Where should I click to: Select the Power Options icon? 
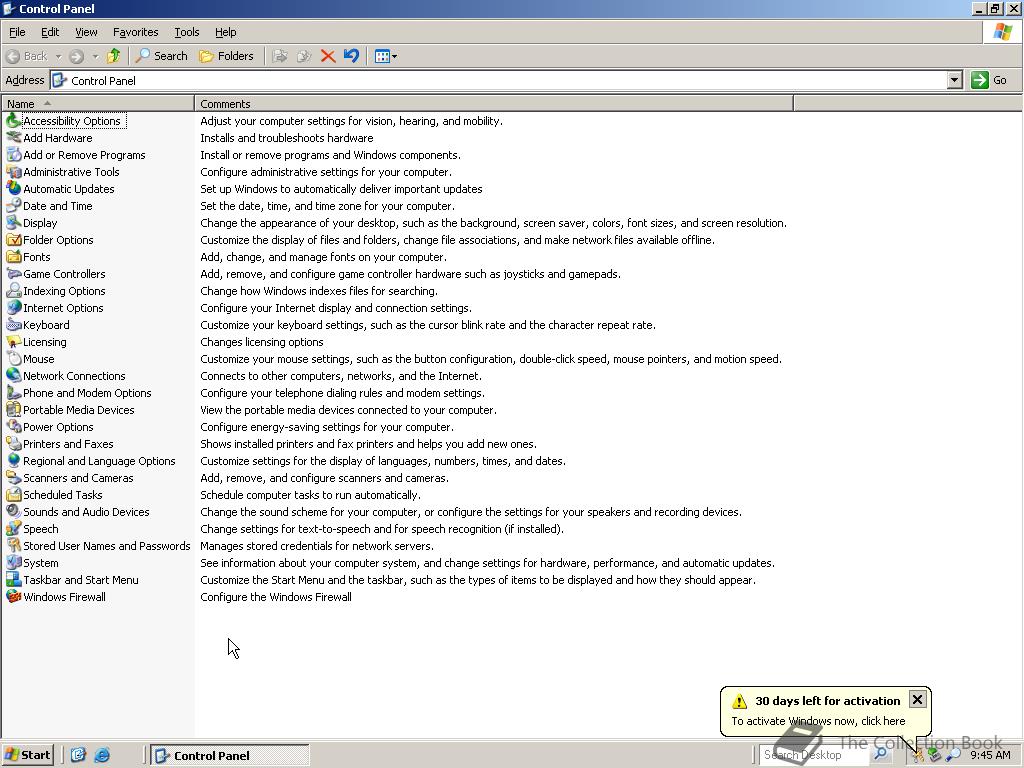click(x=13, y=426)
